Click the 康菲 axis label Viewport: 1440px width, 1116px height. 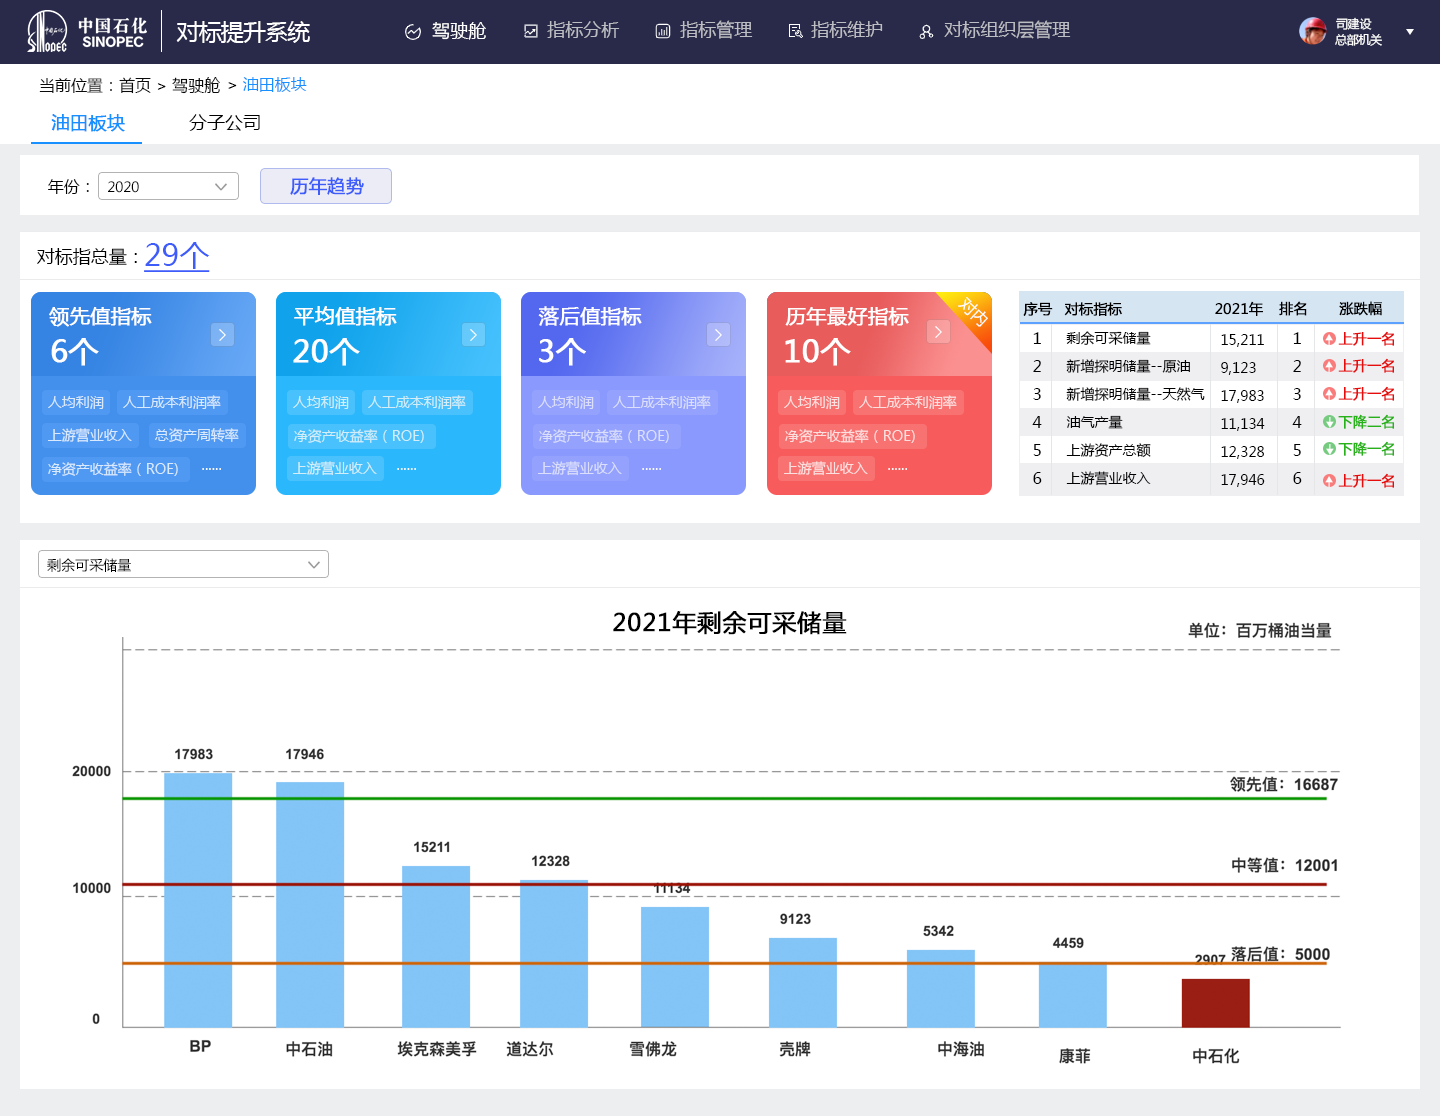tap(1075, 1056)
